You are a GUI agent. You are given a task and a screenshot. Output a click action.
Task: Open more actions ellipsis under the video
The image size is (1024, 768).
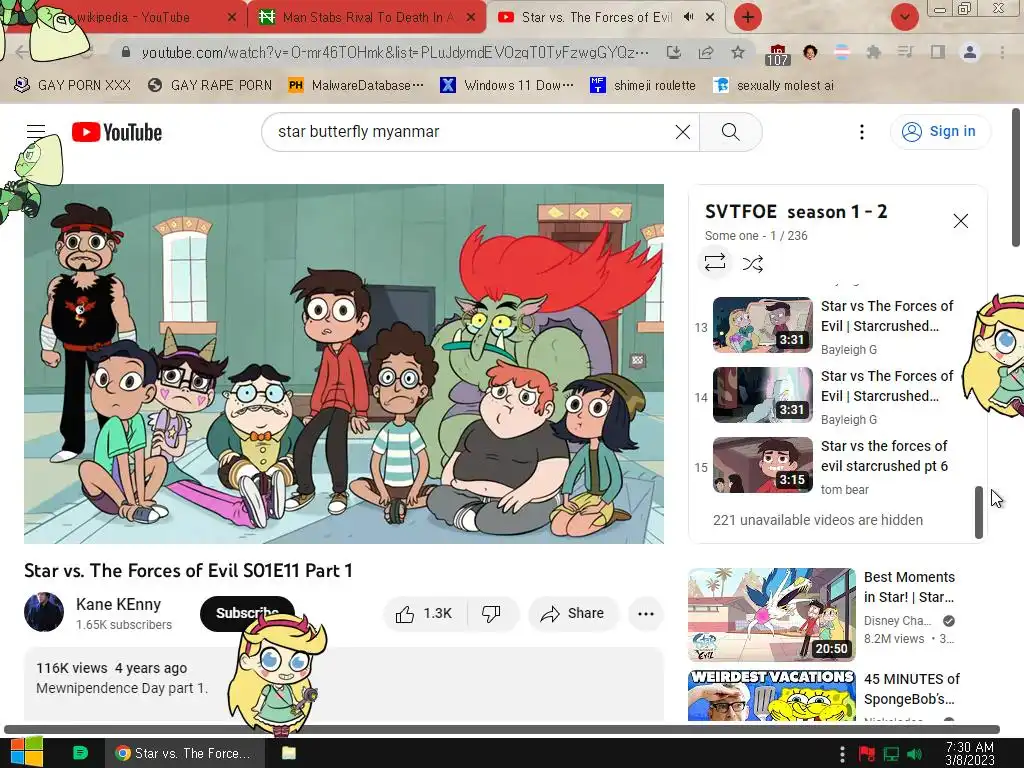click(x=645, y=613)
